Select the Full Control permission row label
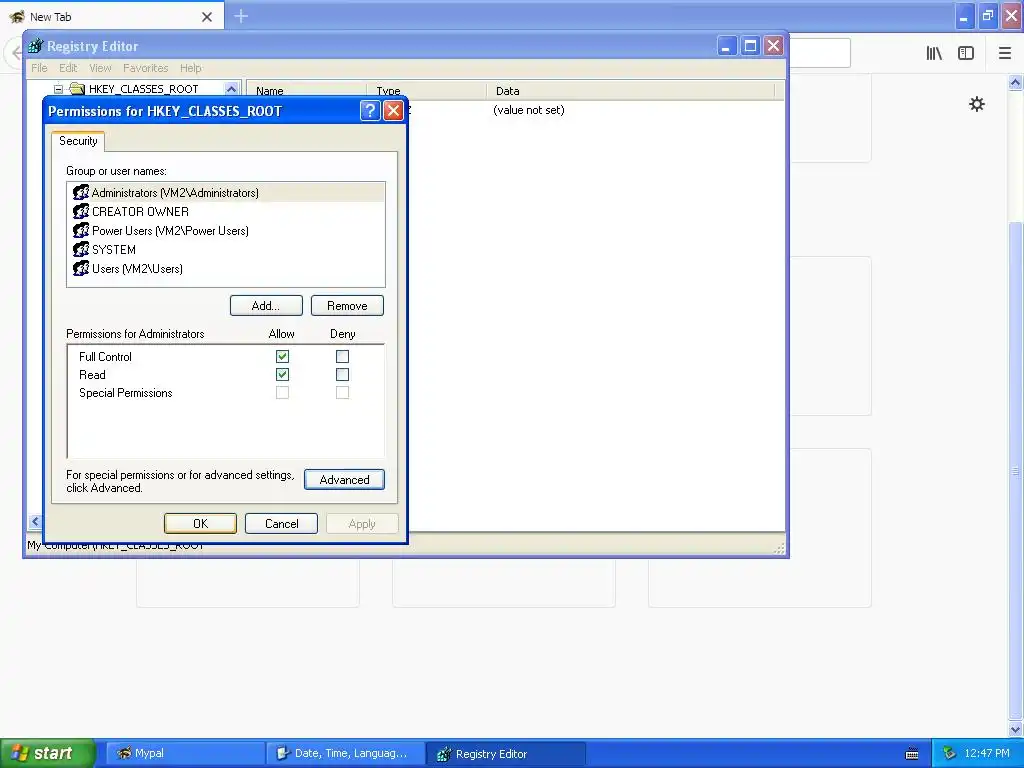The height and width of the screenshot is (768, 1024). coord(105,357)
